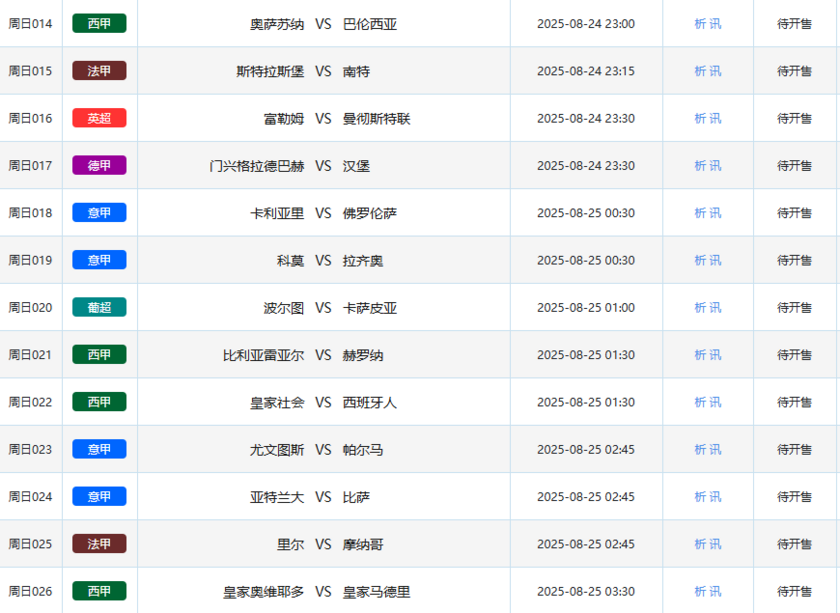Select 西甲 tag in 周日014 row
The height and width of the screenshot is (613, 840).
(99, 24)
